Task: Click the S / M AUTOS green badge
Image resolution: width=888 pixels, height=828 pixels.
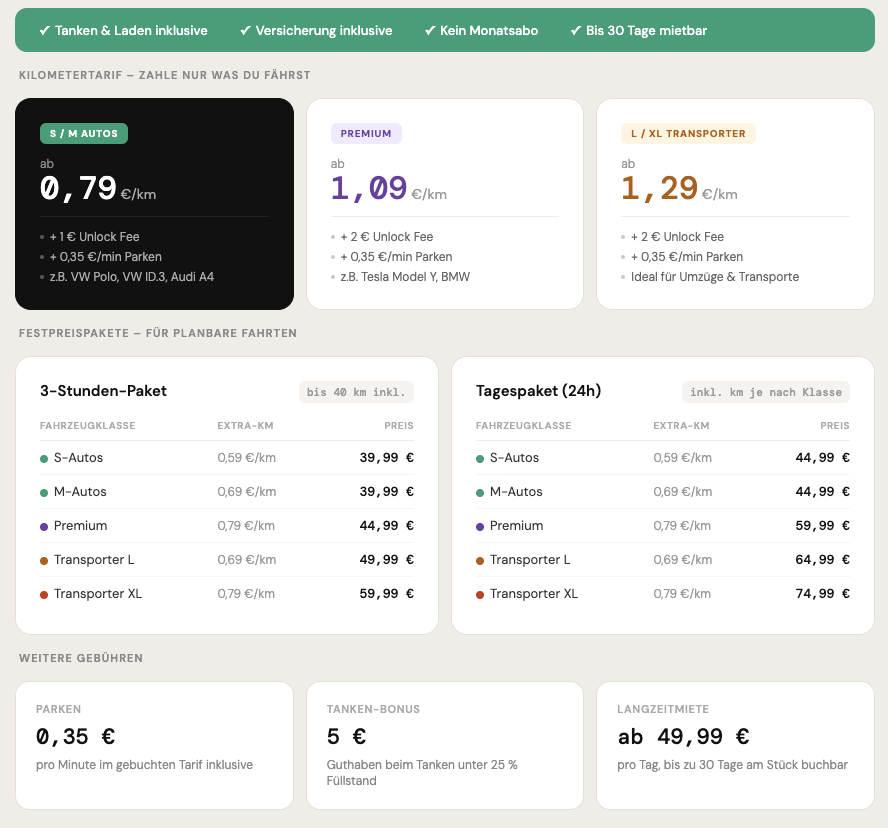Action: point(84,134)
